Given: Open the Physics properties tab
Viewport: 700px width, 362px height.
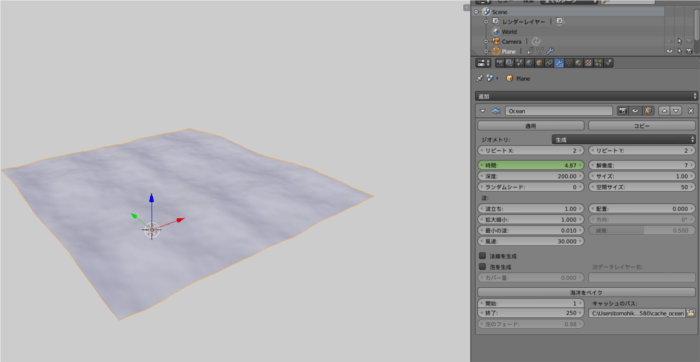Looking at the screenshot, I should pyautogui.click(x=608, y=63).
